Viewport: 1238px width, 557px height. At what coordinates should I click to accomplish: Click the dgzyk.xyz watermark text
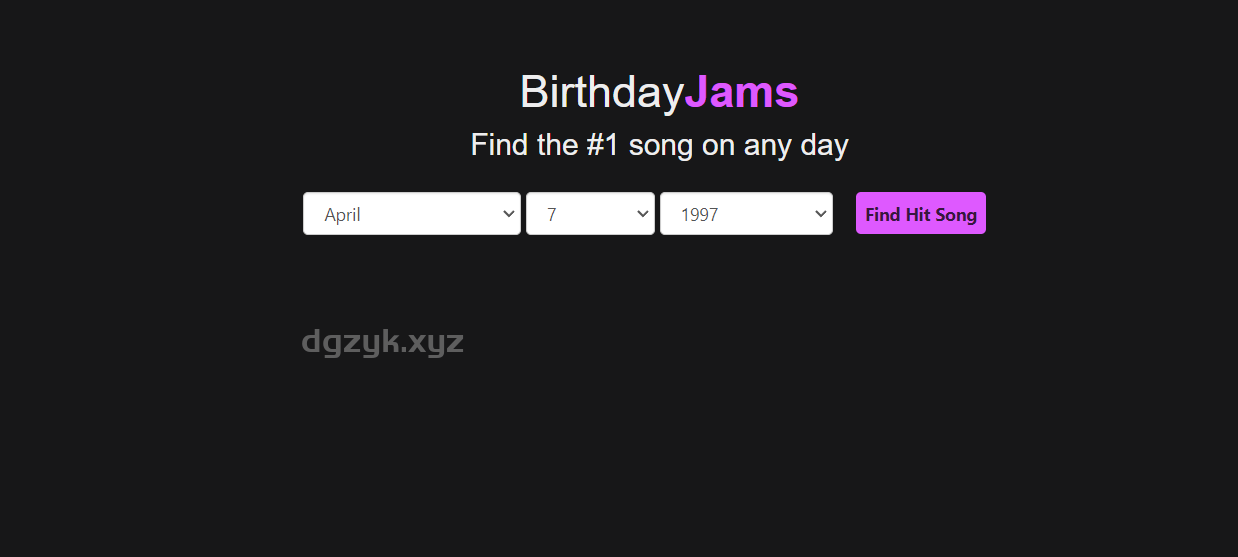point(383,342)
